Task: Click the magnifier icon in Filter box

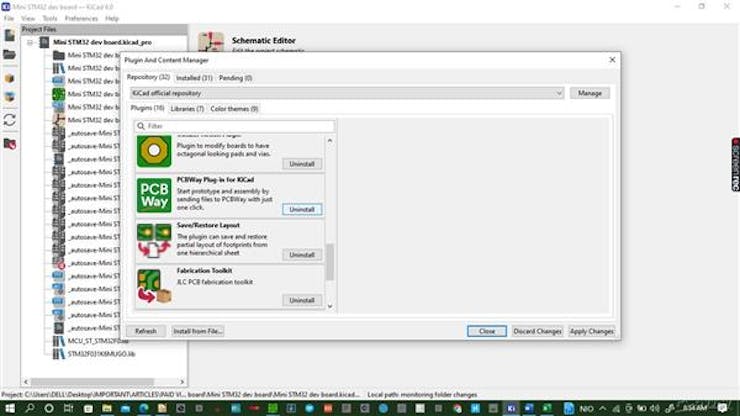Action: pyautogui.click(x=141, y=126)
